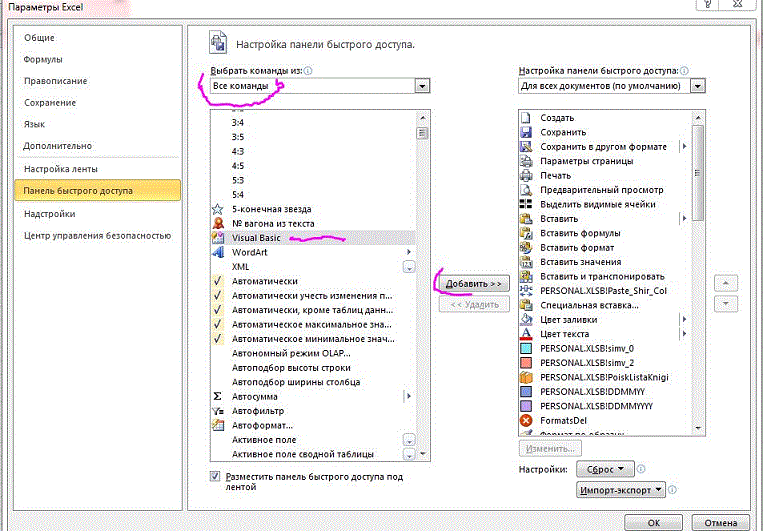Screen dimensions: 763x531
Task: Click the Автосумма sigma icon
Action: pyautogui.click(x=218, y=396)
